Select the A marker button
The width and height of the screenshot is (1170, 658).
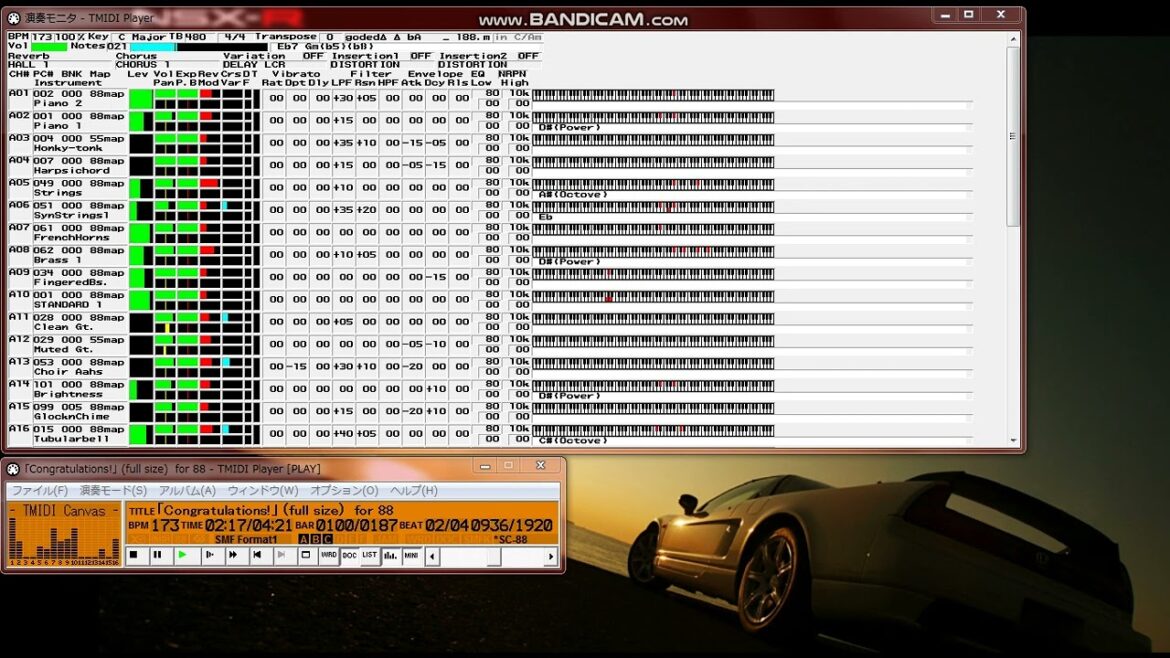pos(304,539)
